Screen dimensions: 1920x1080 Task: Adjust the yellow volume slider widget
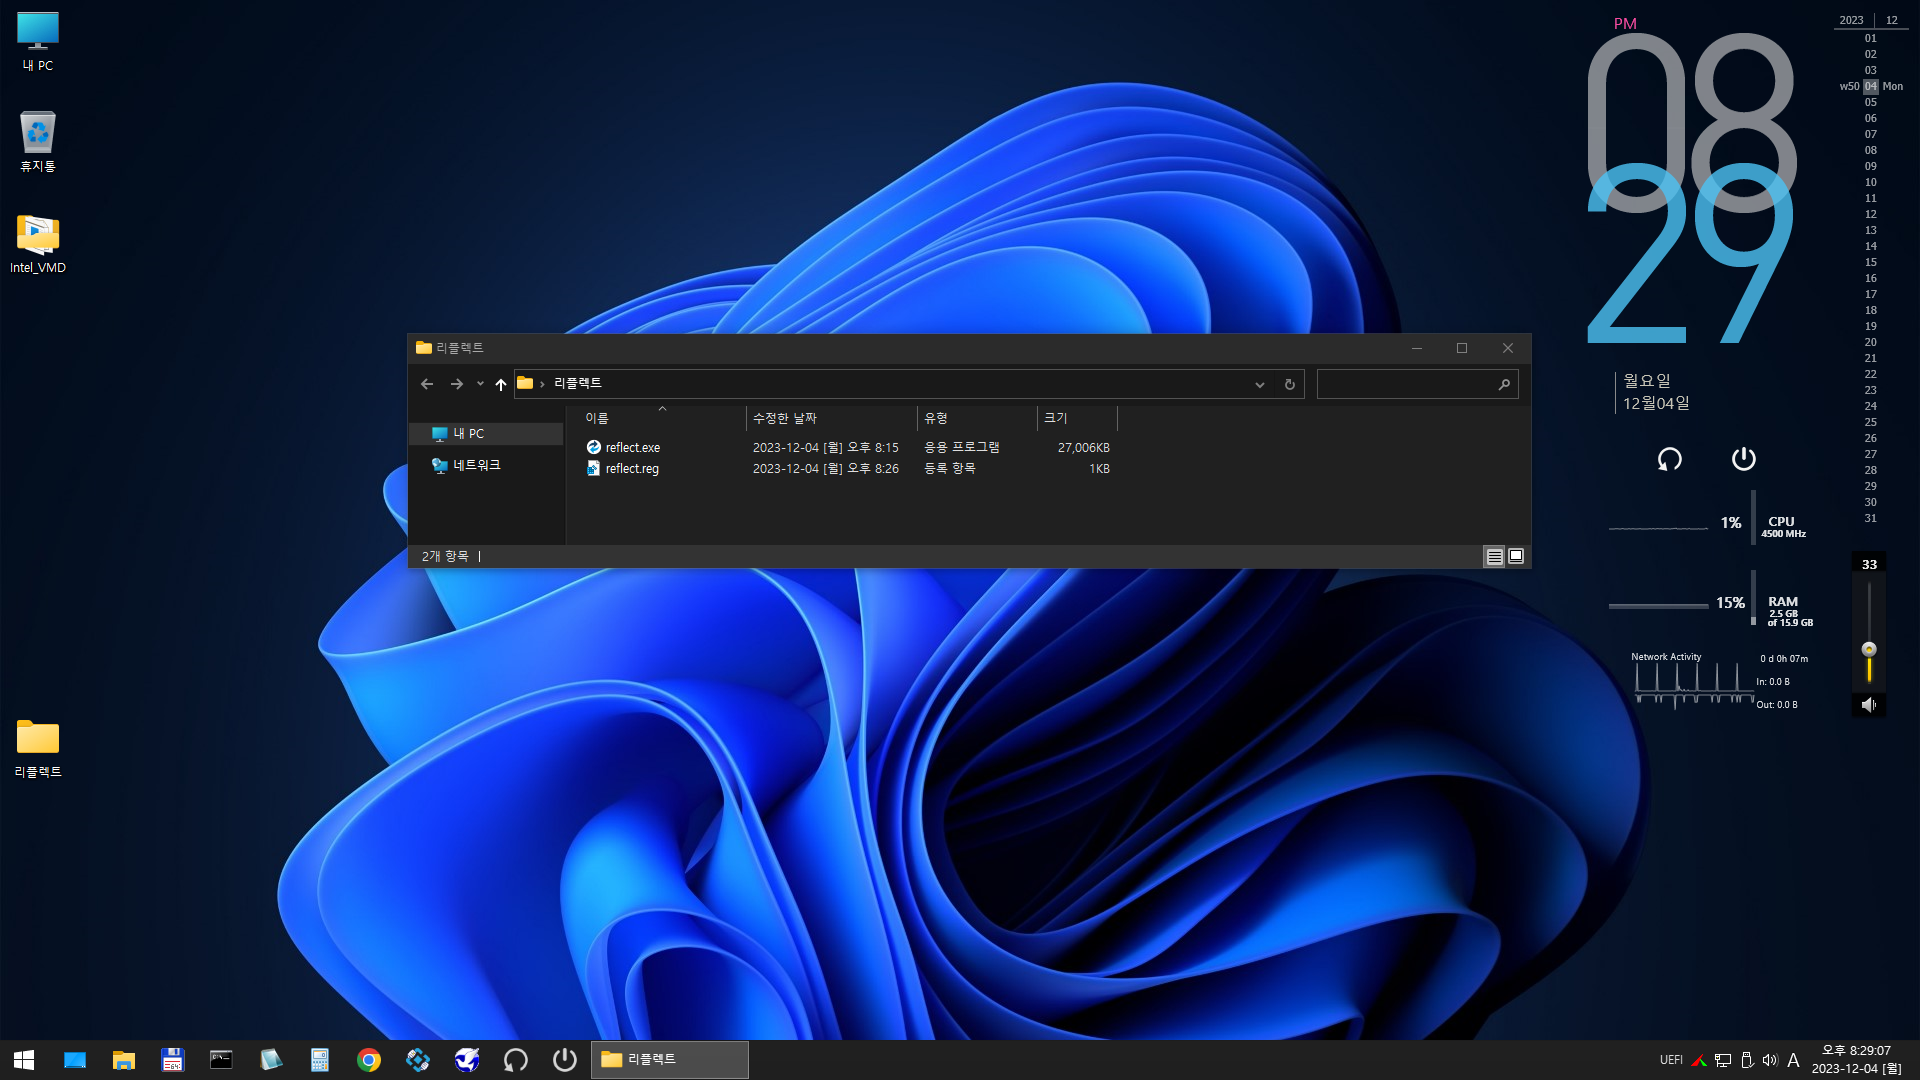1869,651
